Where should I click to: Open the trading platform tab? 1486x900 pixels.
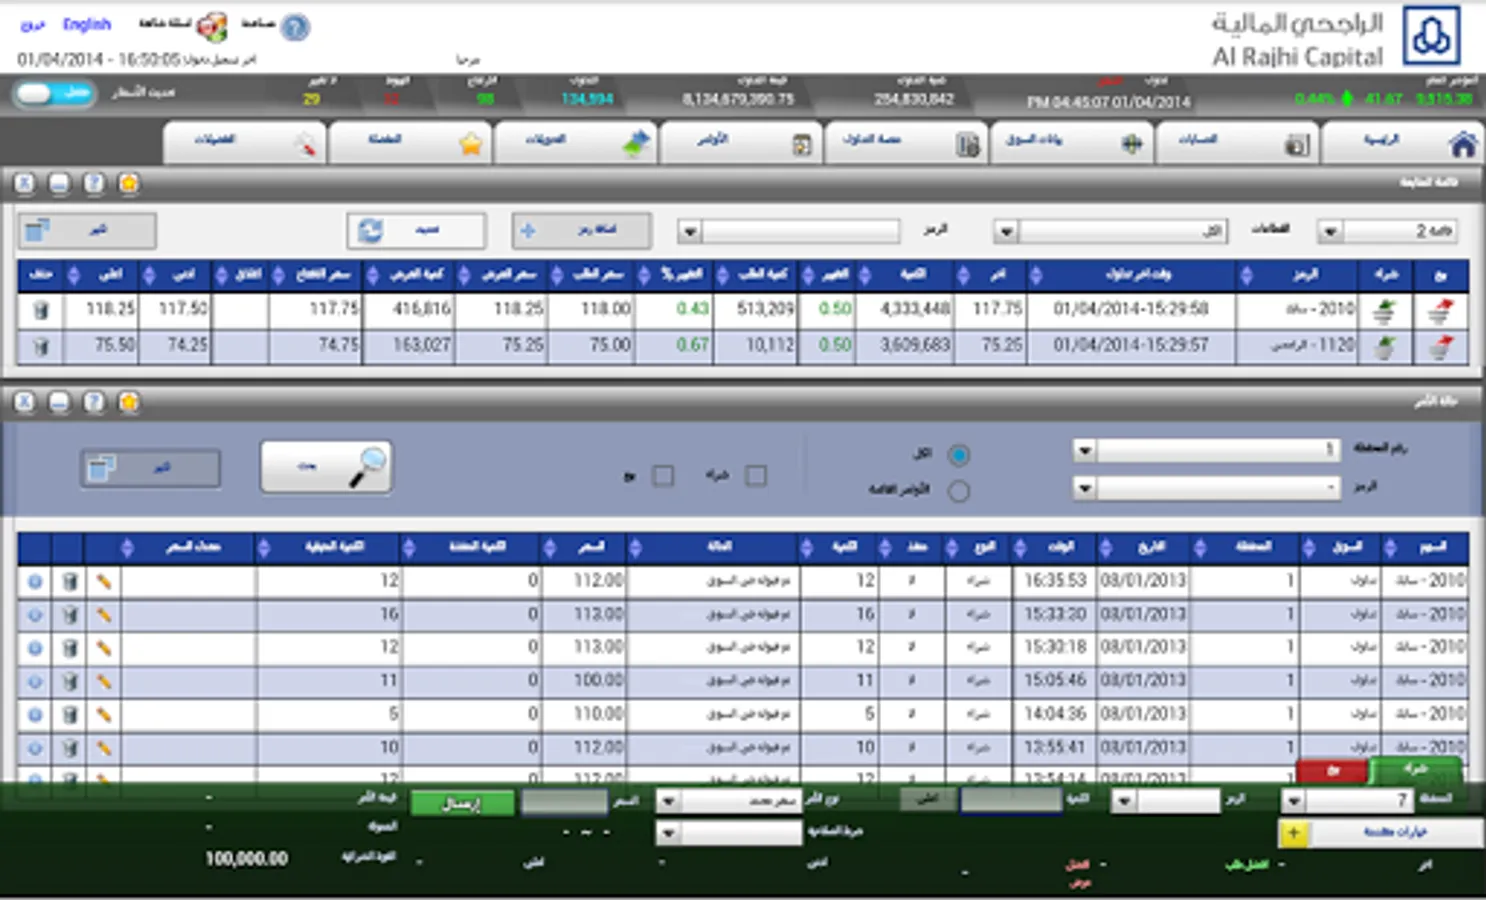[x=906, y=143]
